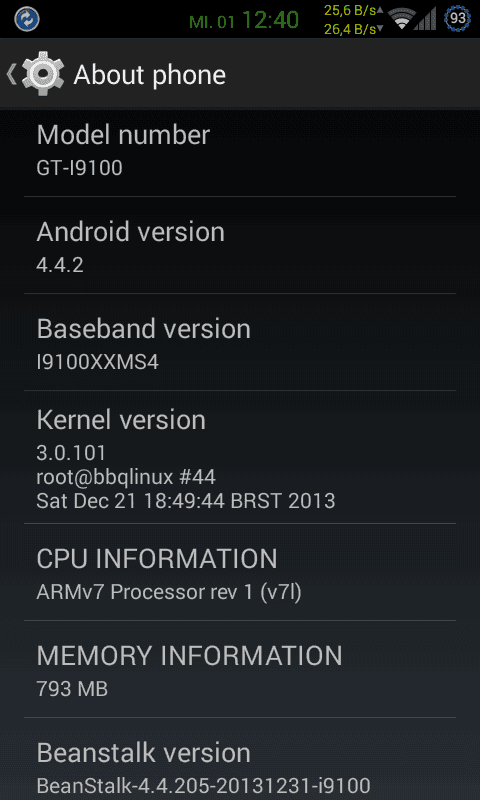Tap the 25,6 B/s upload speed indicator

coord(353,11)
